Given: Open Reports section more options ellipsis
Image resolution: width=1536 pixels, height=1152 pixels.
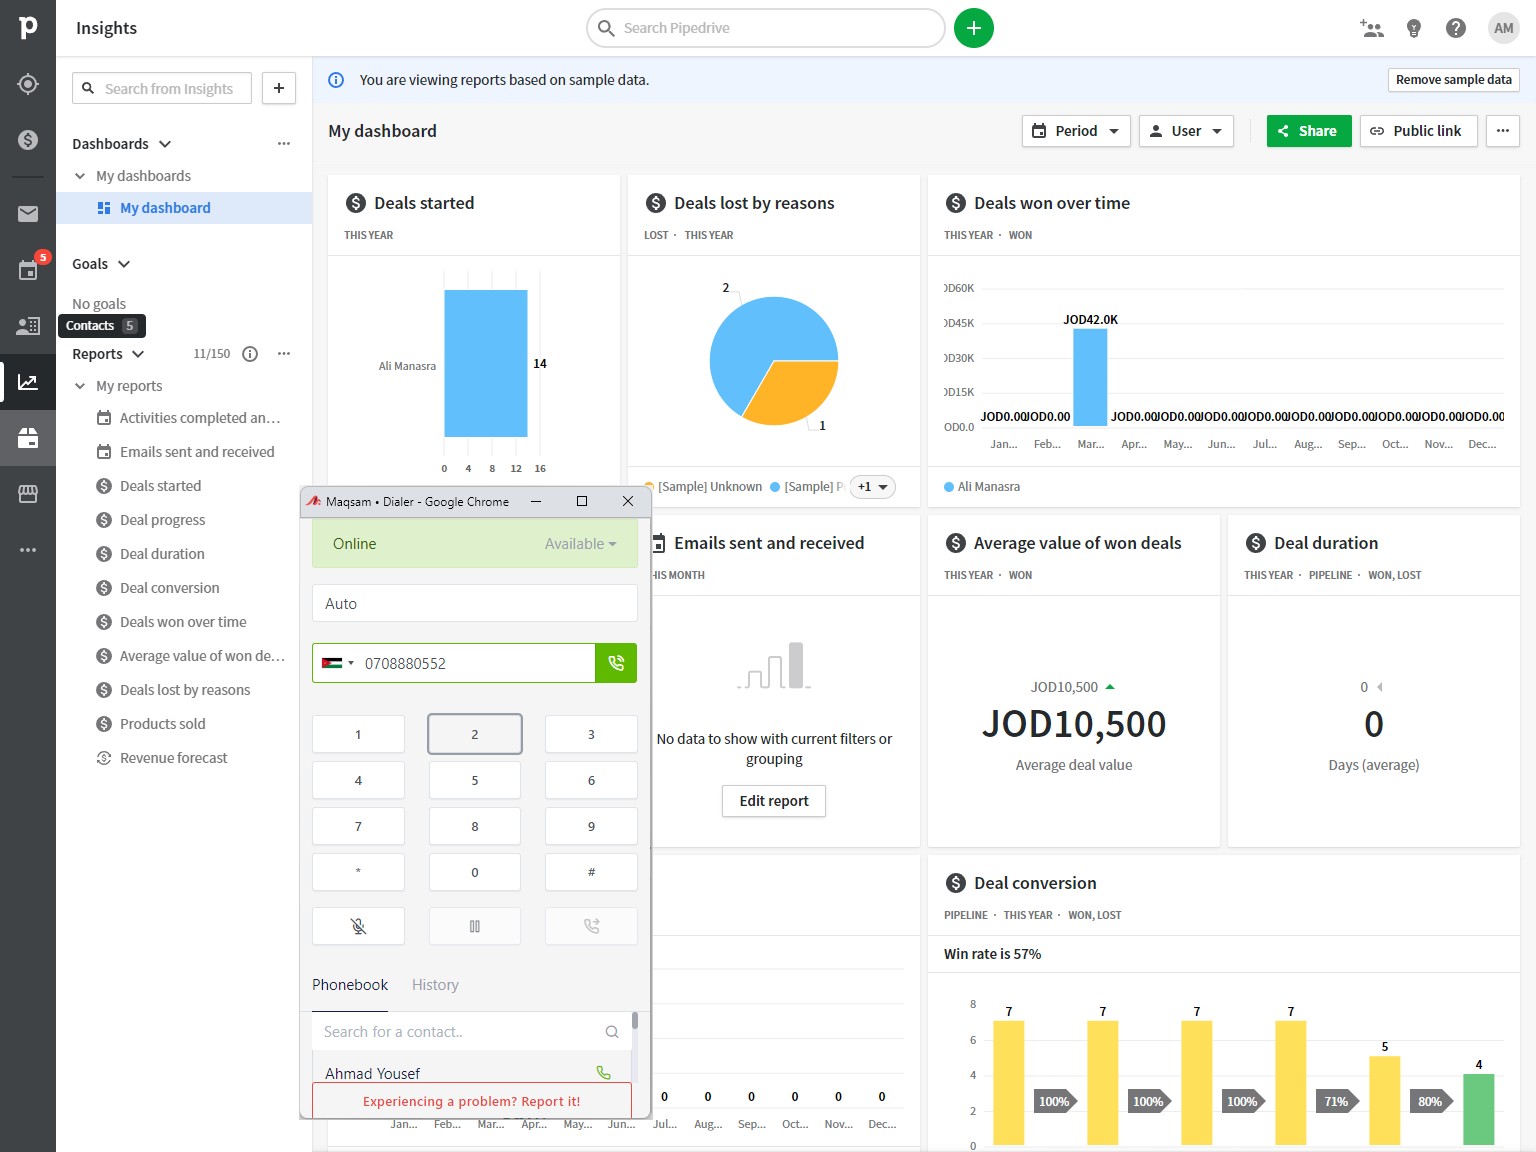Looking at the screenshot, I should pyautogui.click(x=284, y=354).
